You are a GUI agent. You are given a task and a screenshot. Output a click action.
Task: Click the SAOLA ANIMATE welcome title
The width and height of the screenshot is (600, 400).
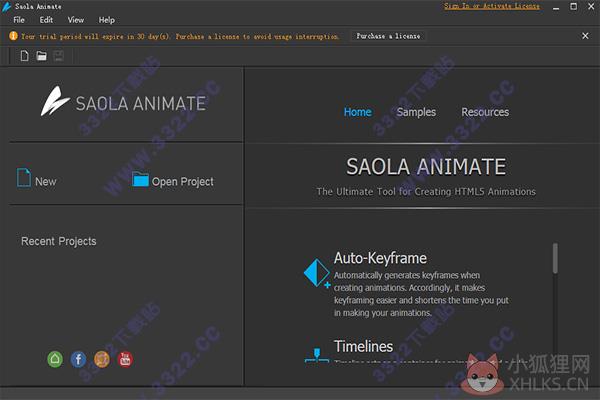(x=426, y=167)
